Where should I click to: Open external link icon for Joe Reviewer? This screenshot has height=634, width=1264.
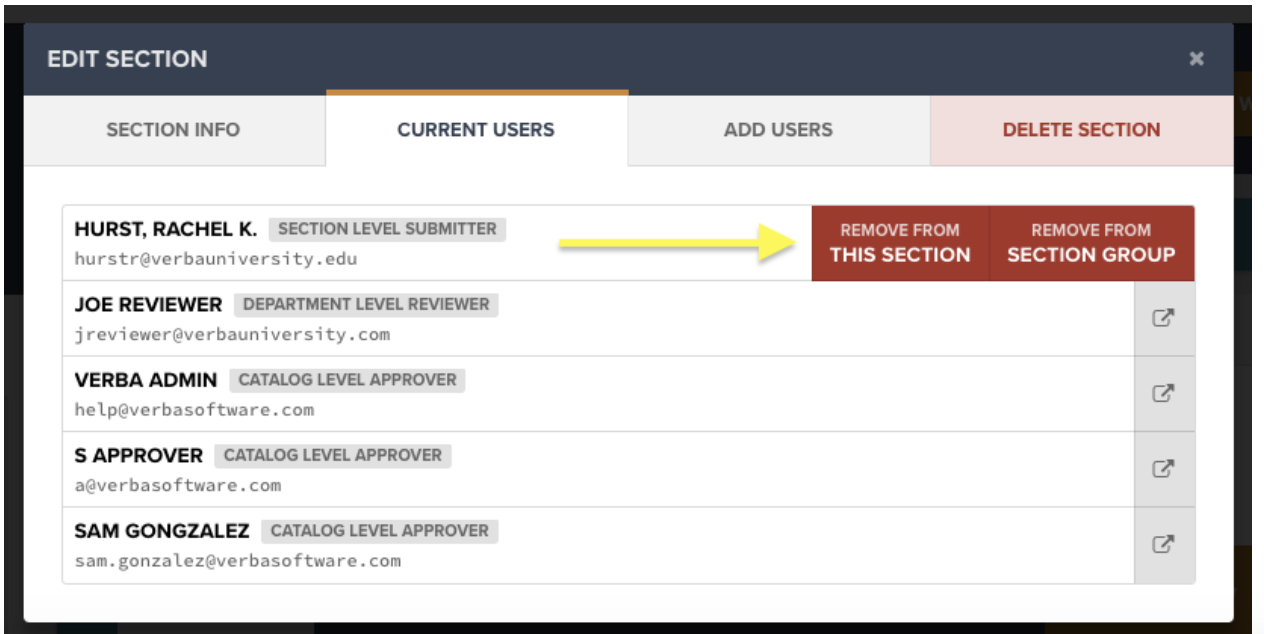pyautogui.click(x=1164, y=319)
